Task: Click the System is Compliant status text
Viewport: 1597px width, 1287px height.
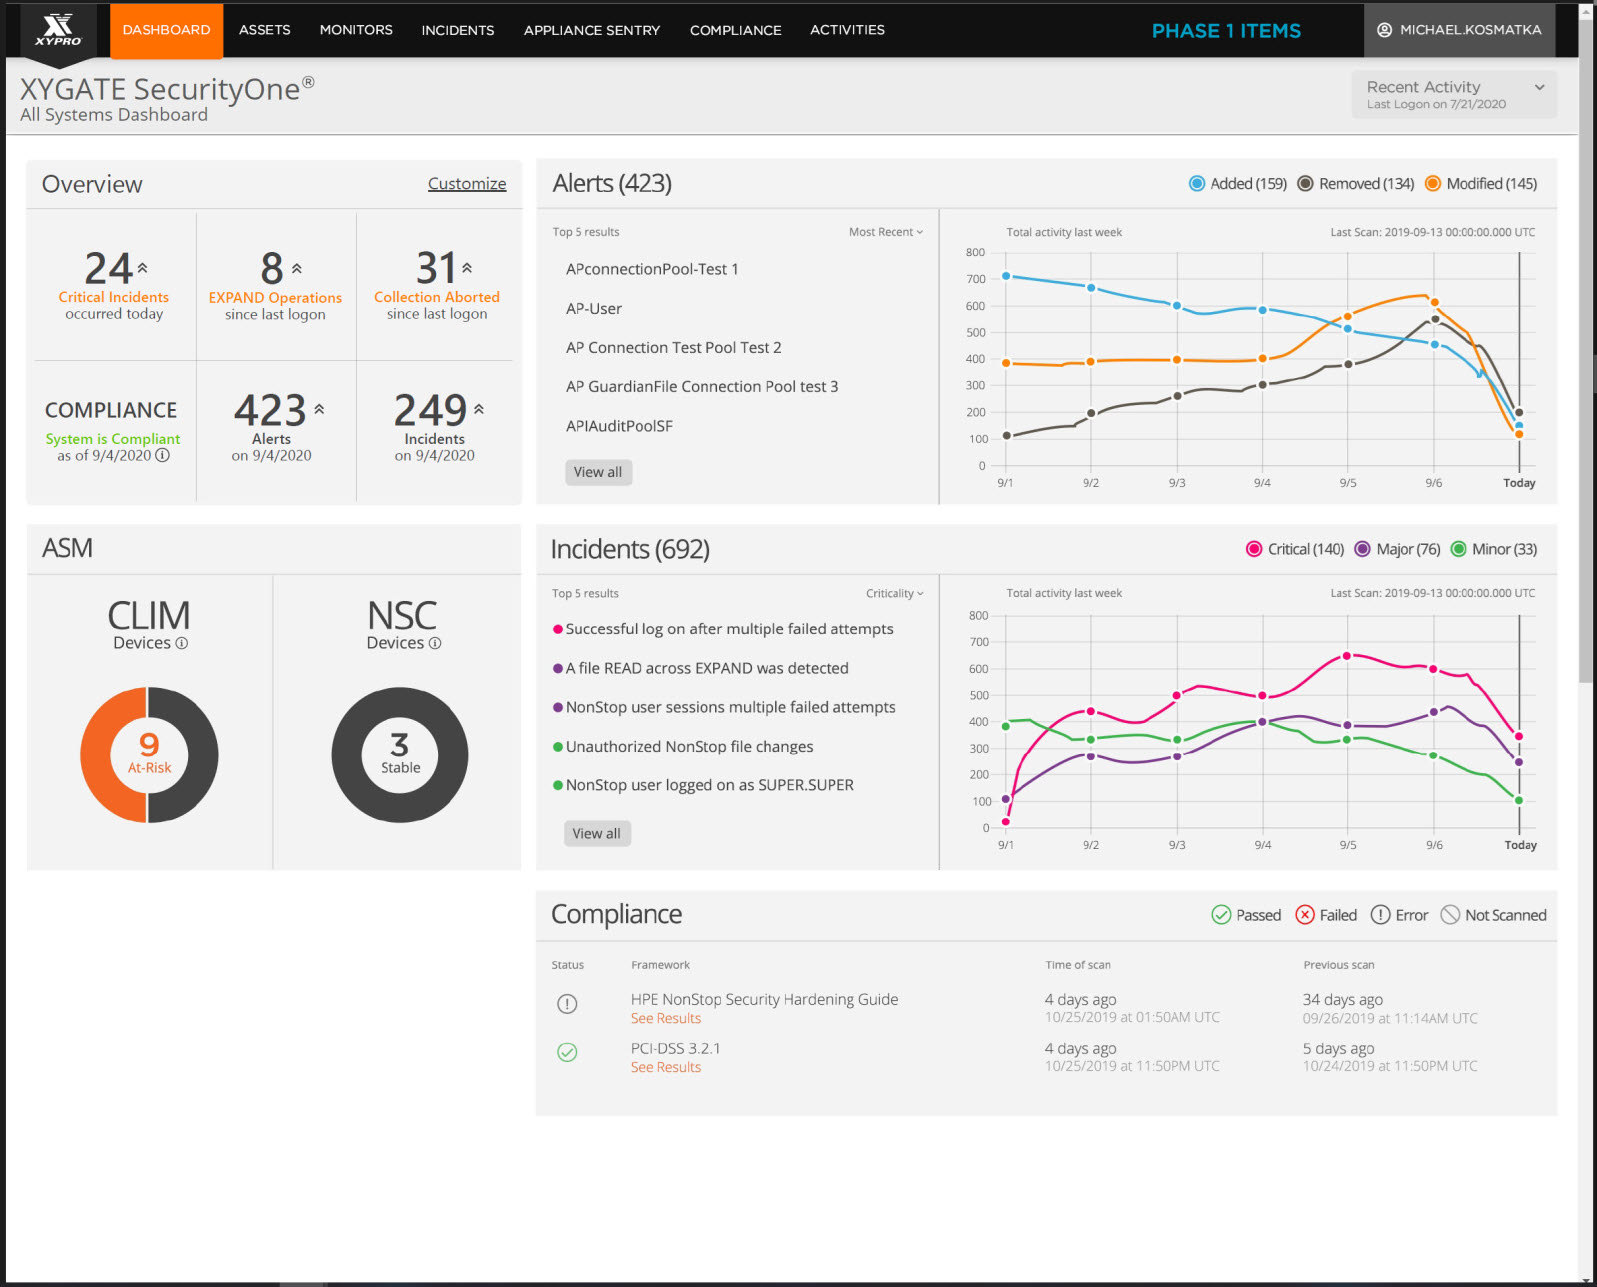Action: pyautogui.click(x=113, y=439)
